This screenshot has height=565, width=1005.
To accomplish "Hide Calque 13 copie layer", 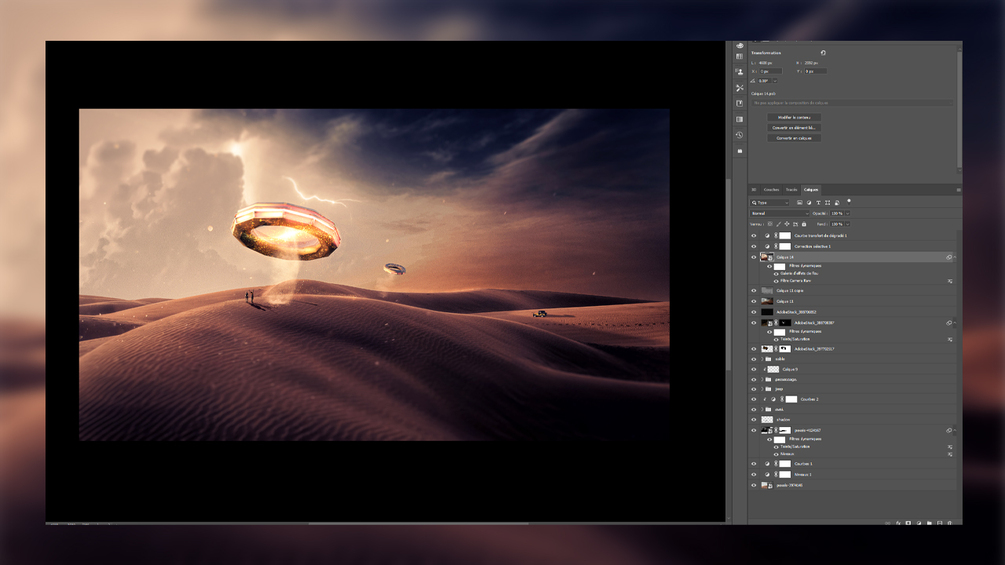I will coord(754,291).
